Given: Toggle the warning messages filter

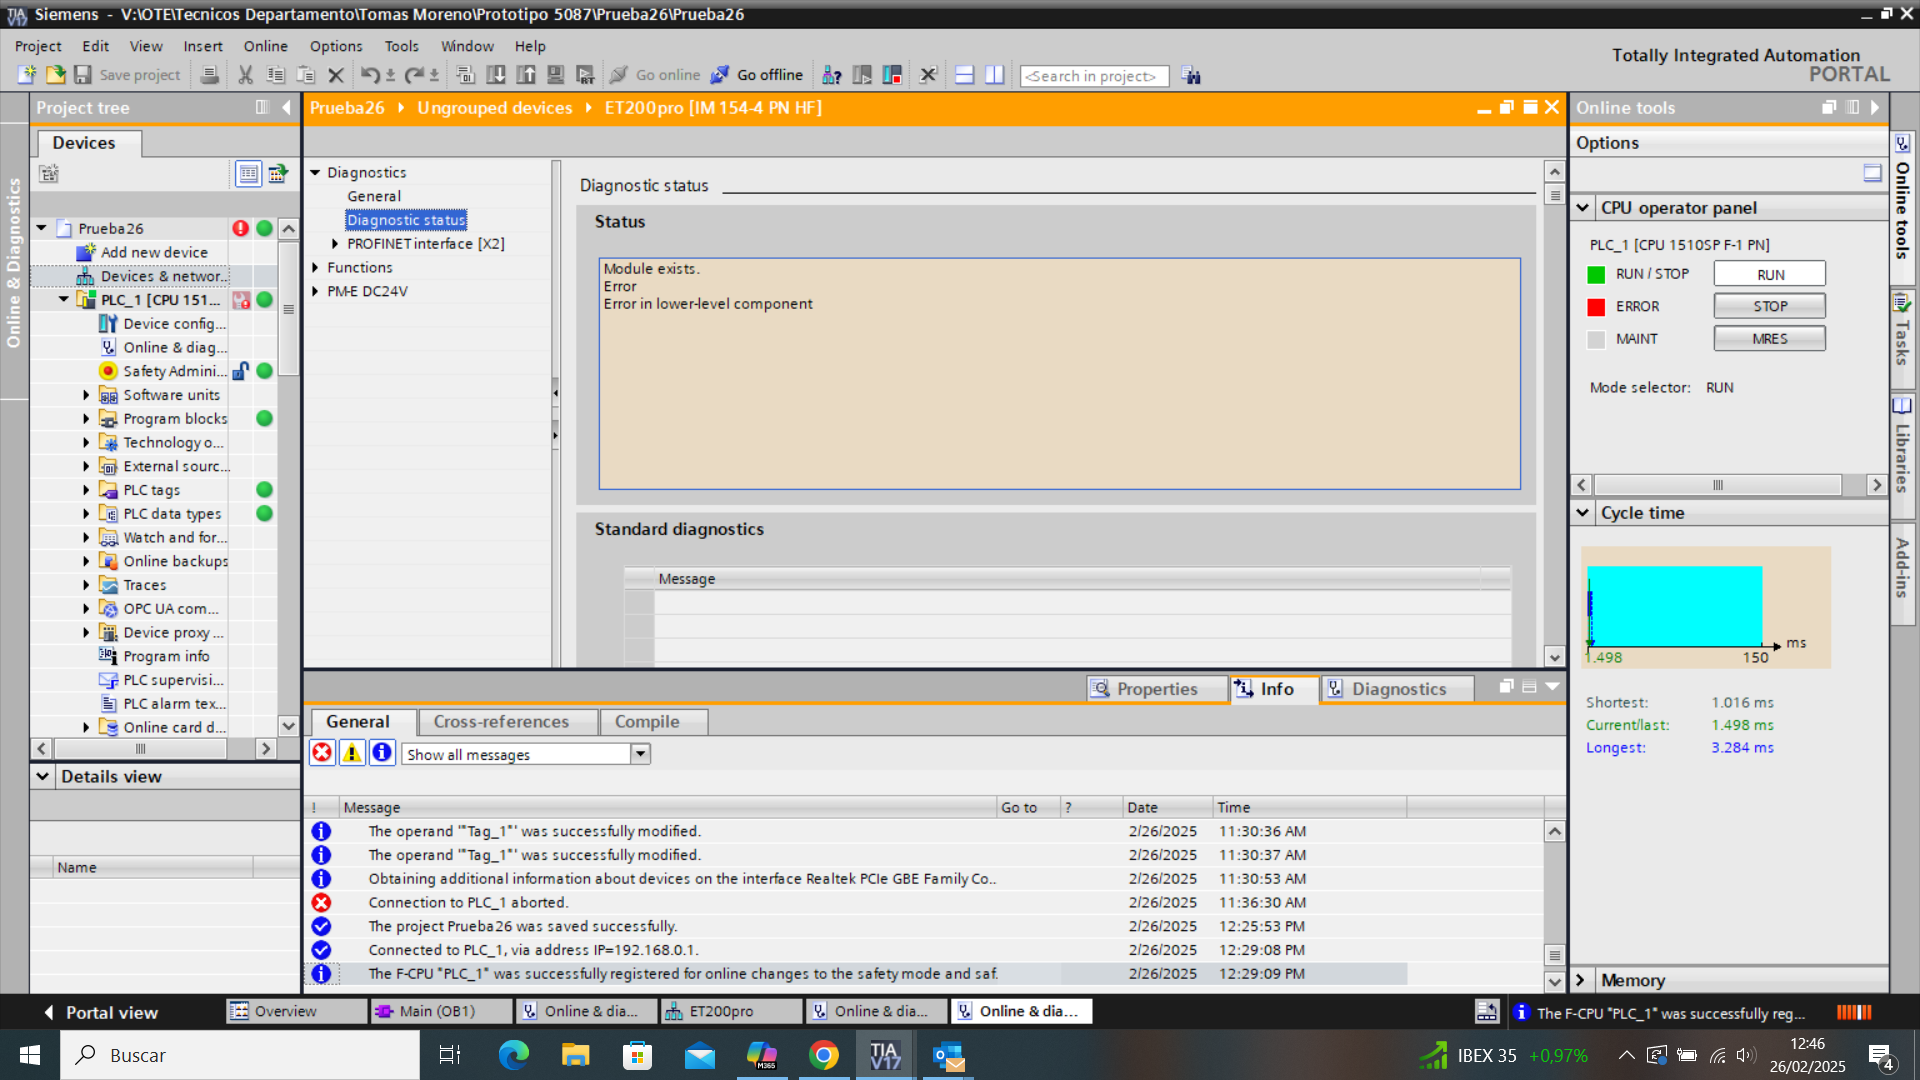Looking at the screenshot, I should [352, 753].
